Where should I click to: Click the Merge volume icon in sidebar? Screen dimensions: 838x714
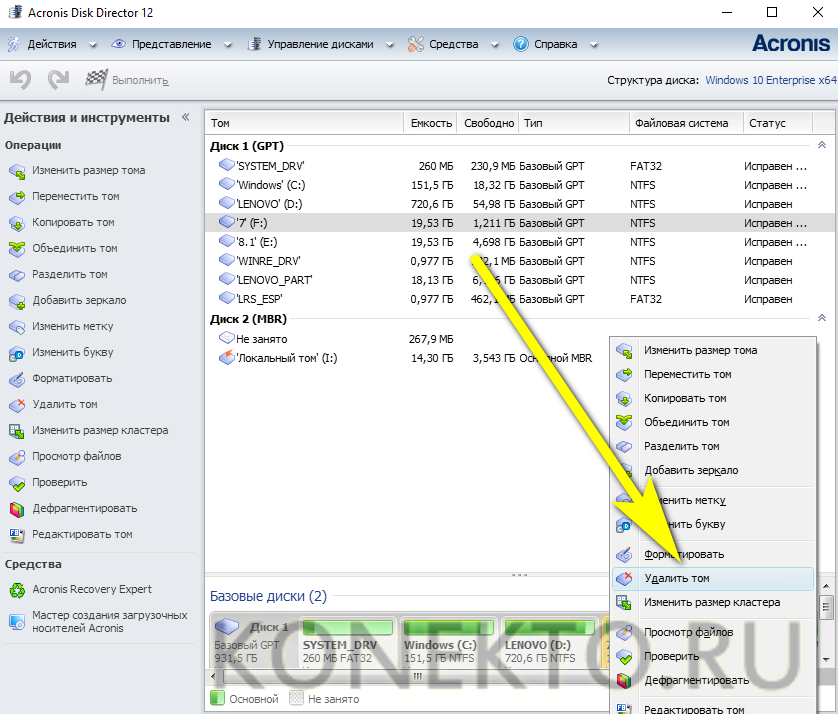tap(17, 249)
